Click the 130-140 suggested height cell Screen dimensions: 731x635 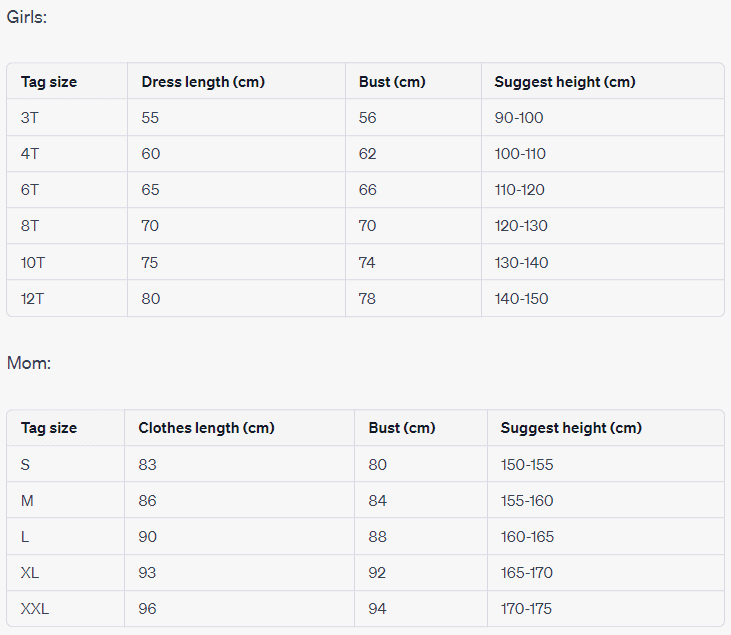[521, 263]
